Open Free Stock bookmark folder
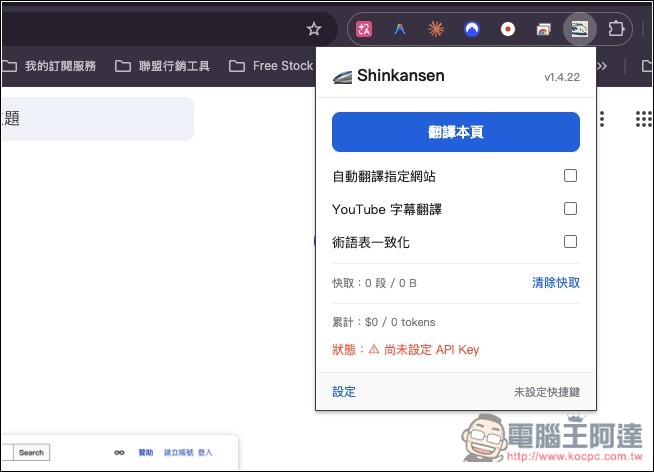 (271, 66)
